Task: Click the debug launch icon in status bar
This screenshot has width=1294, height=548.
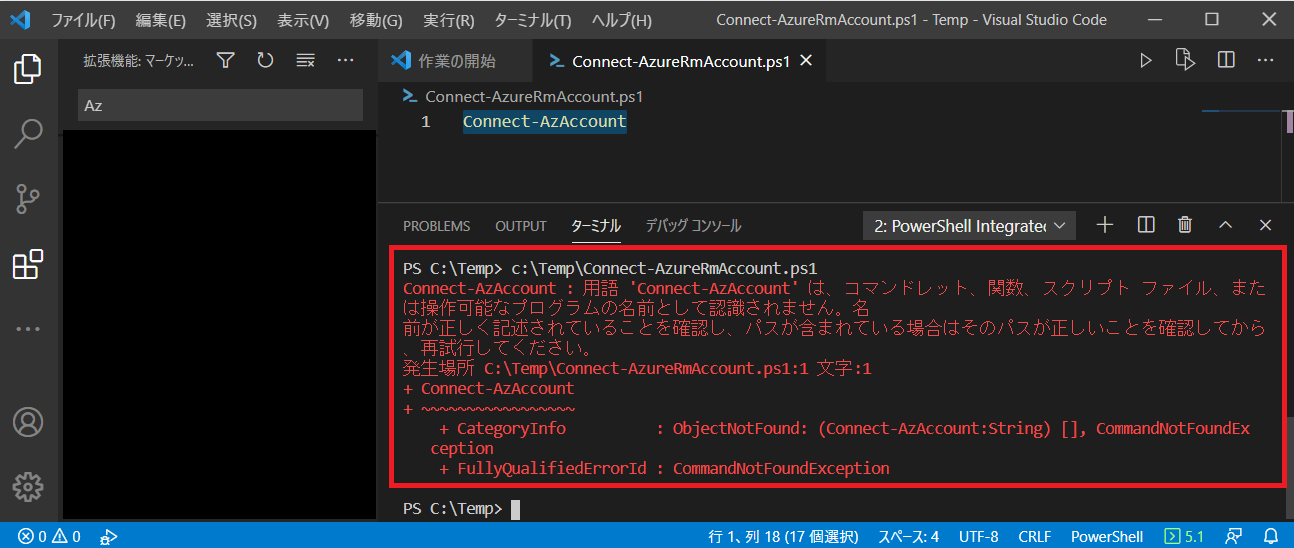Action: [x=109, y=536]
